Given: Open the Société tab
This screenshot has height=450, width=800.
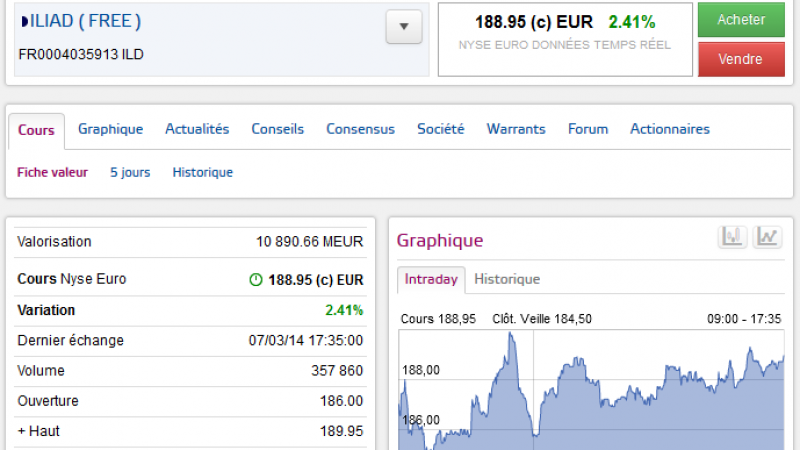Looking at the screenshot, I should point(440,129).
